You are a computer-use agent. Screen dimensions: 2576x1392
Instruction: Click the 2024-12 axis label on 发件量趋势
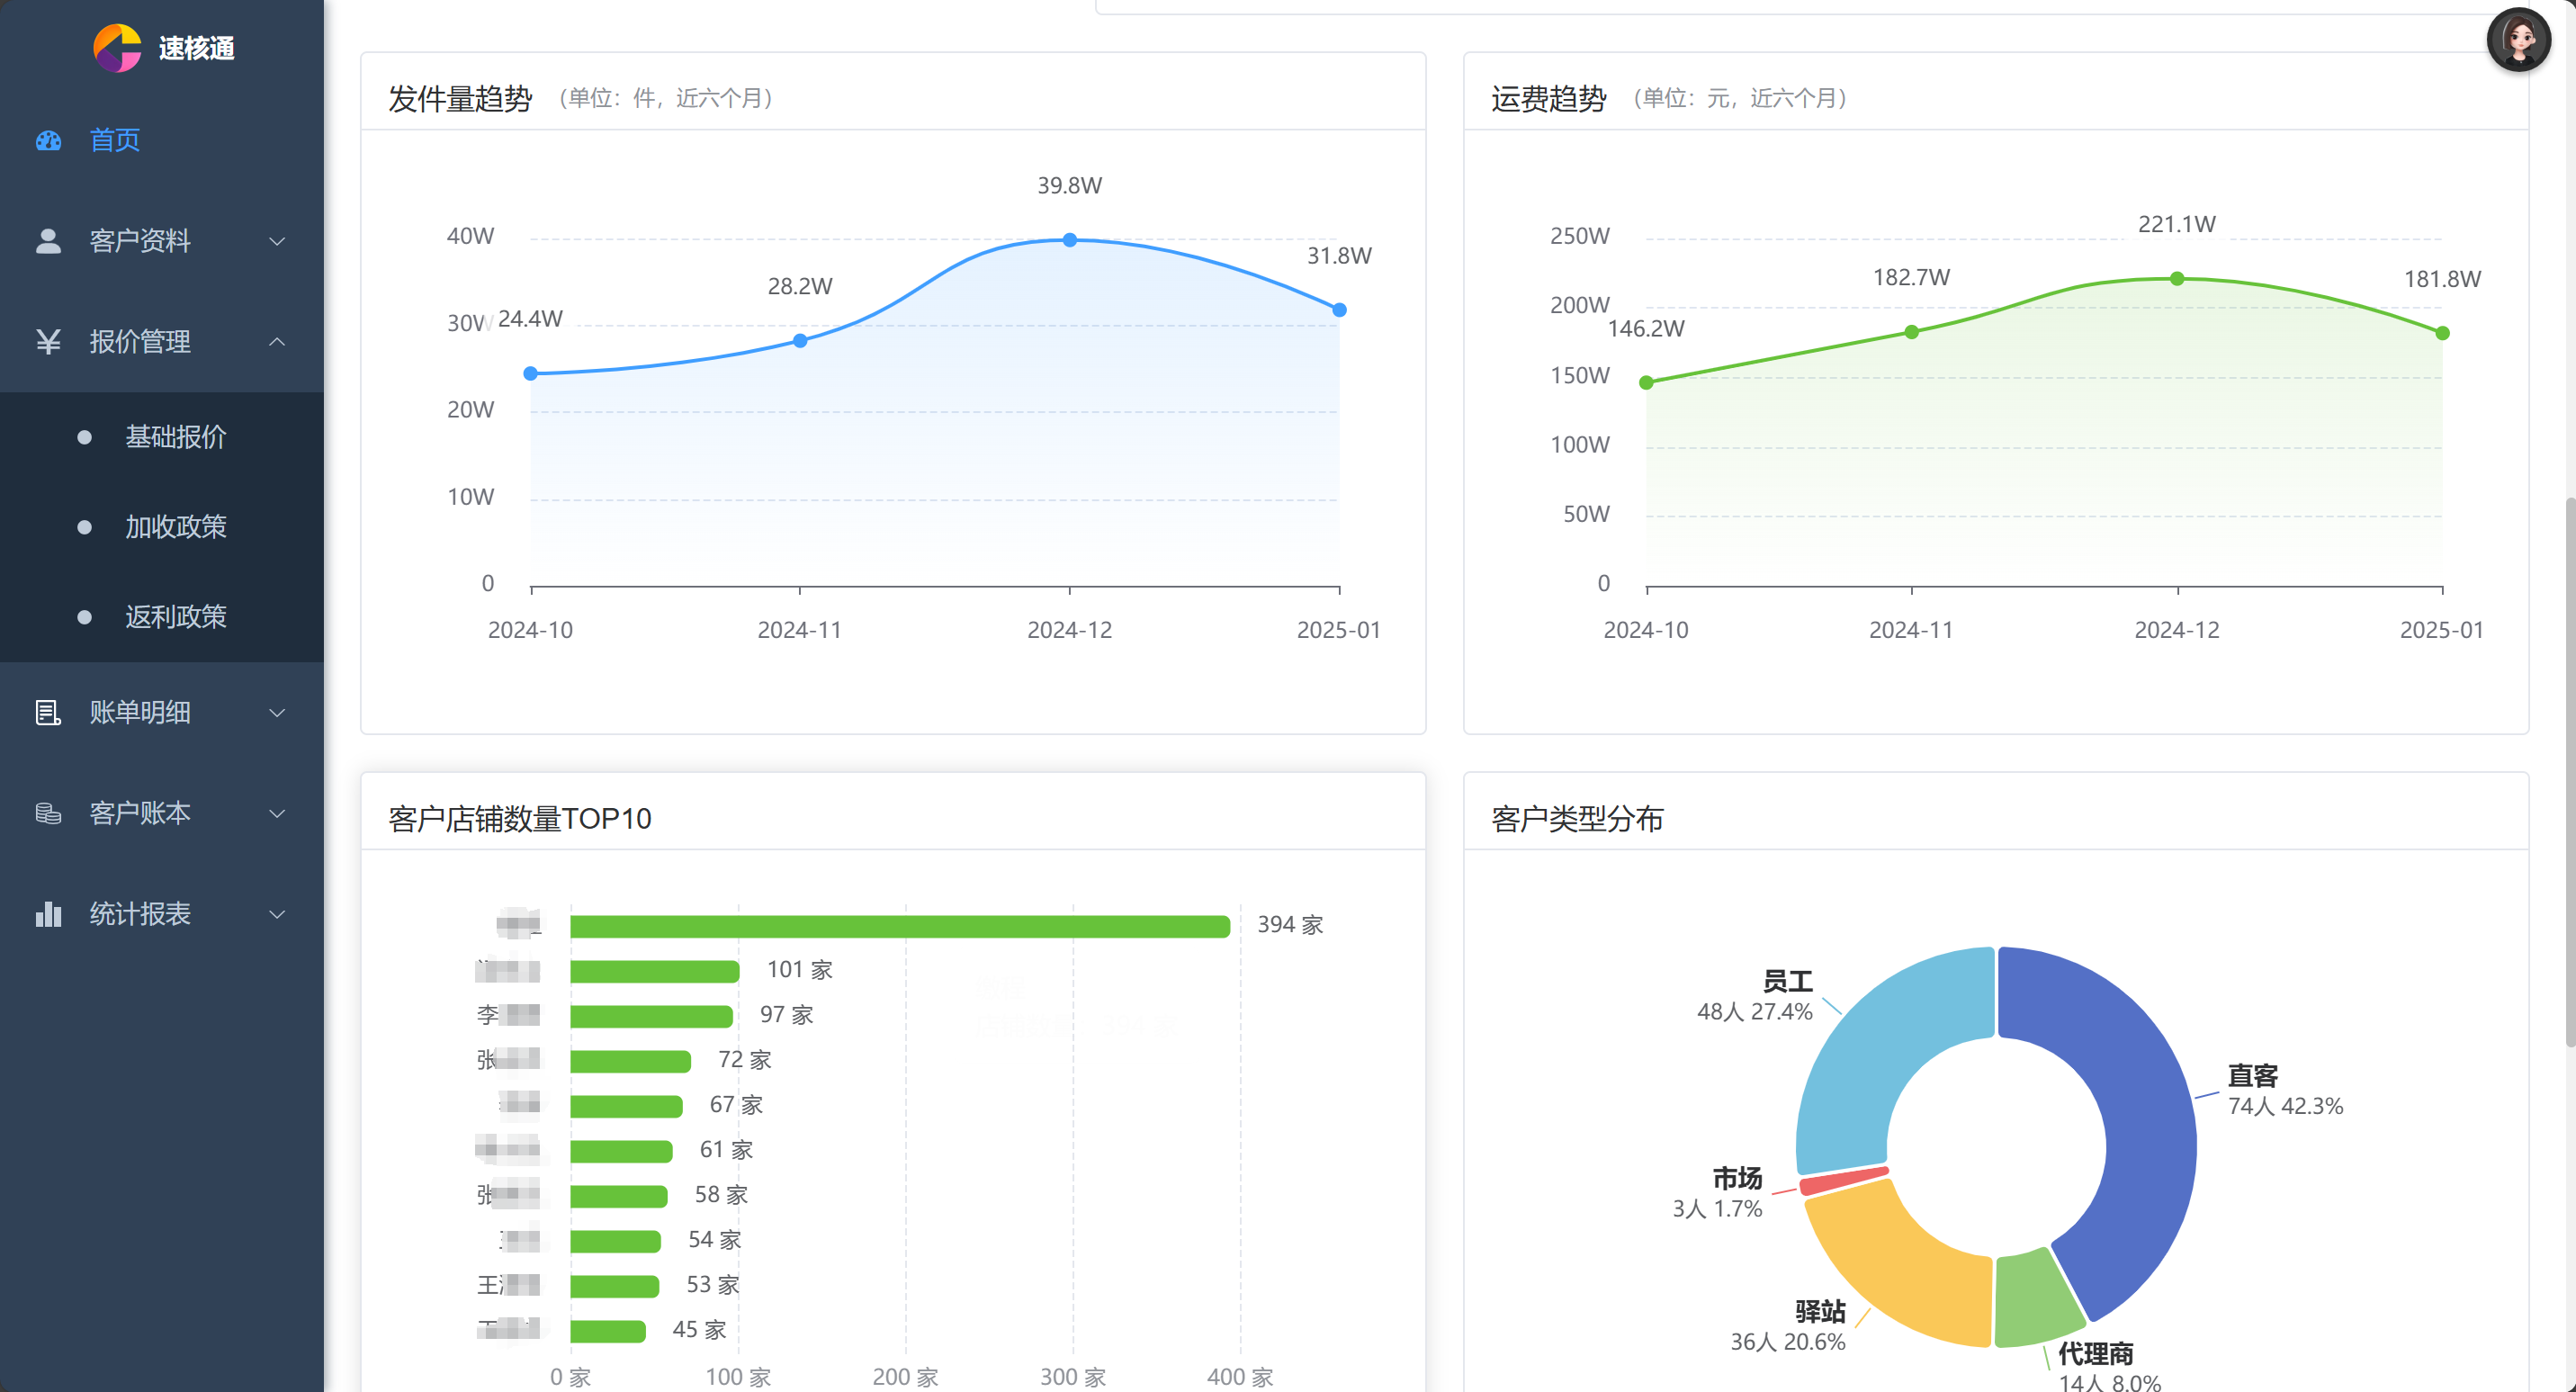[1069, 630]
